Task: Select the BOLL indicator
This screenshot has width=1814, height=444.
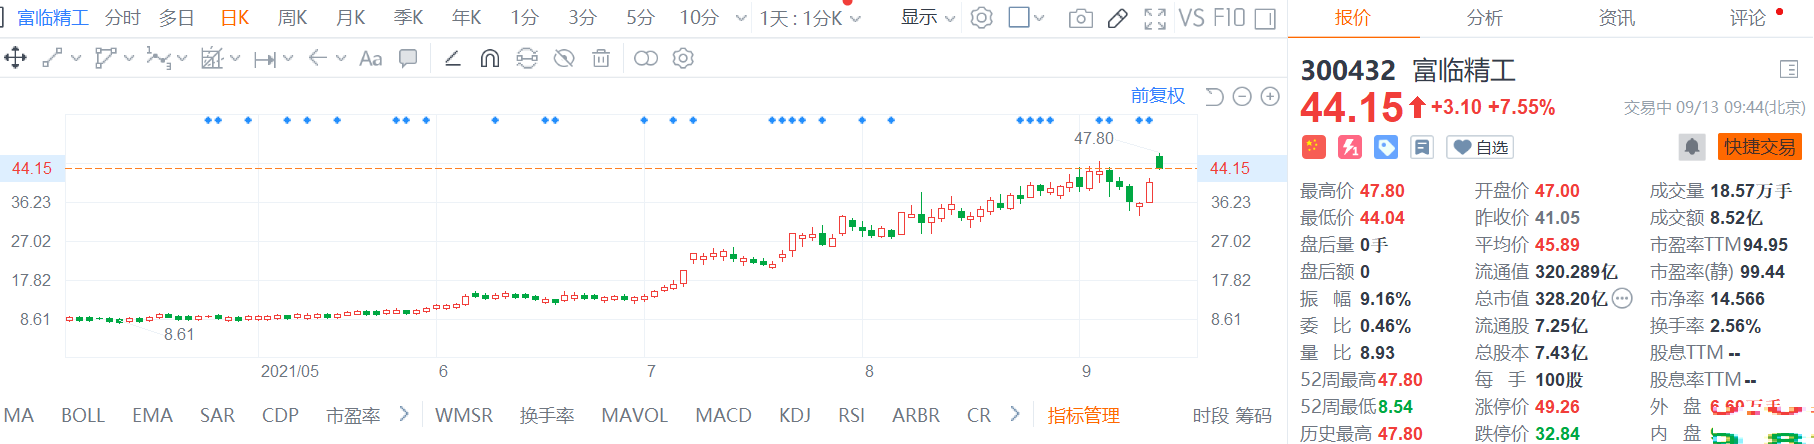Action: (x=83, y=415)
